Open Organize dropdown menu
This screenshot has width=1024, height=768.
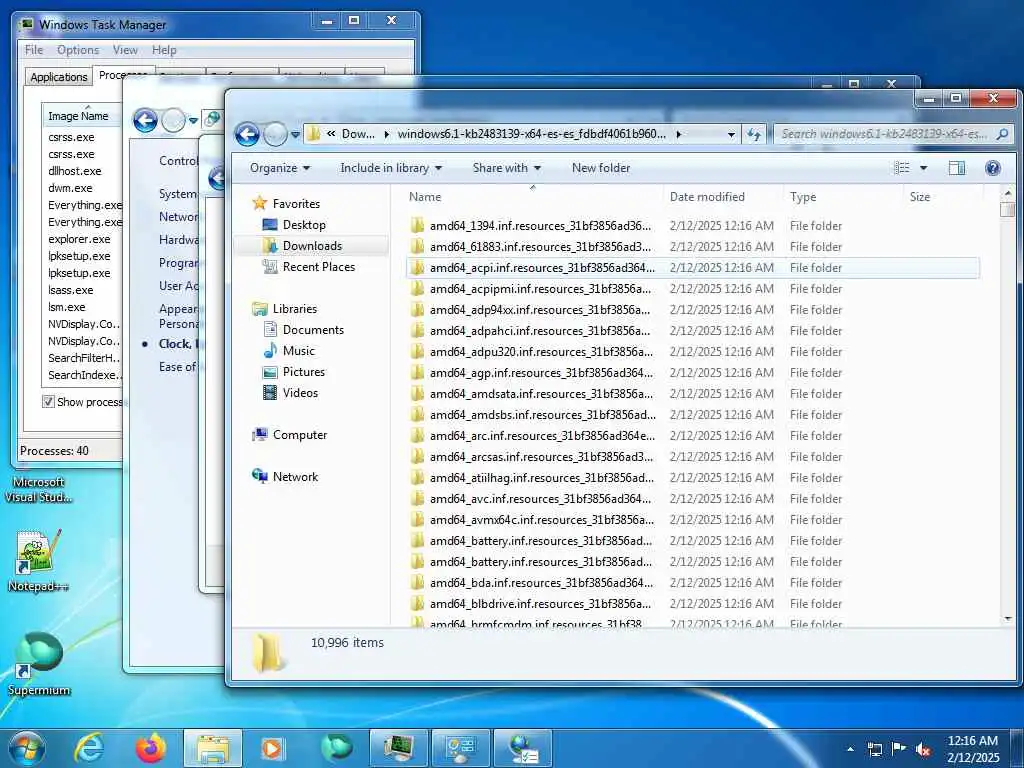point(280,168)
